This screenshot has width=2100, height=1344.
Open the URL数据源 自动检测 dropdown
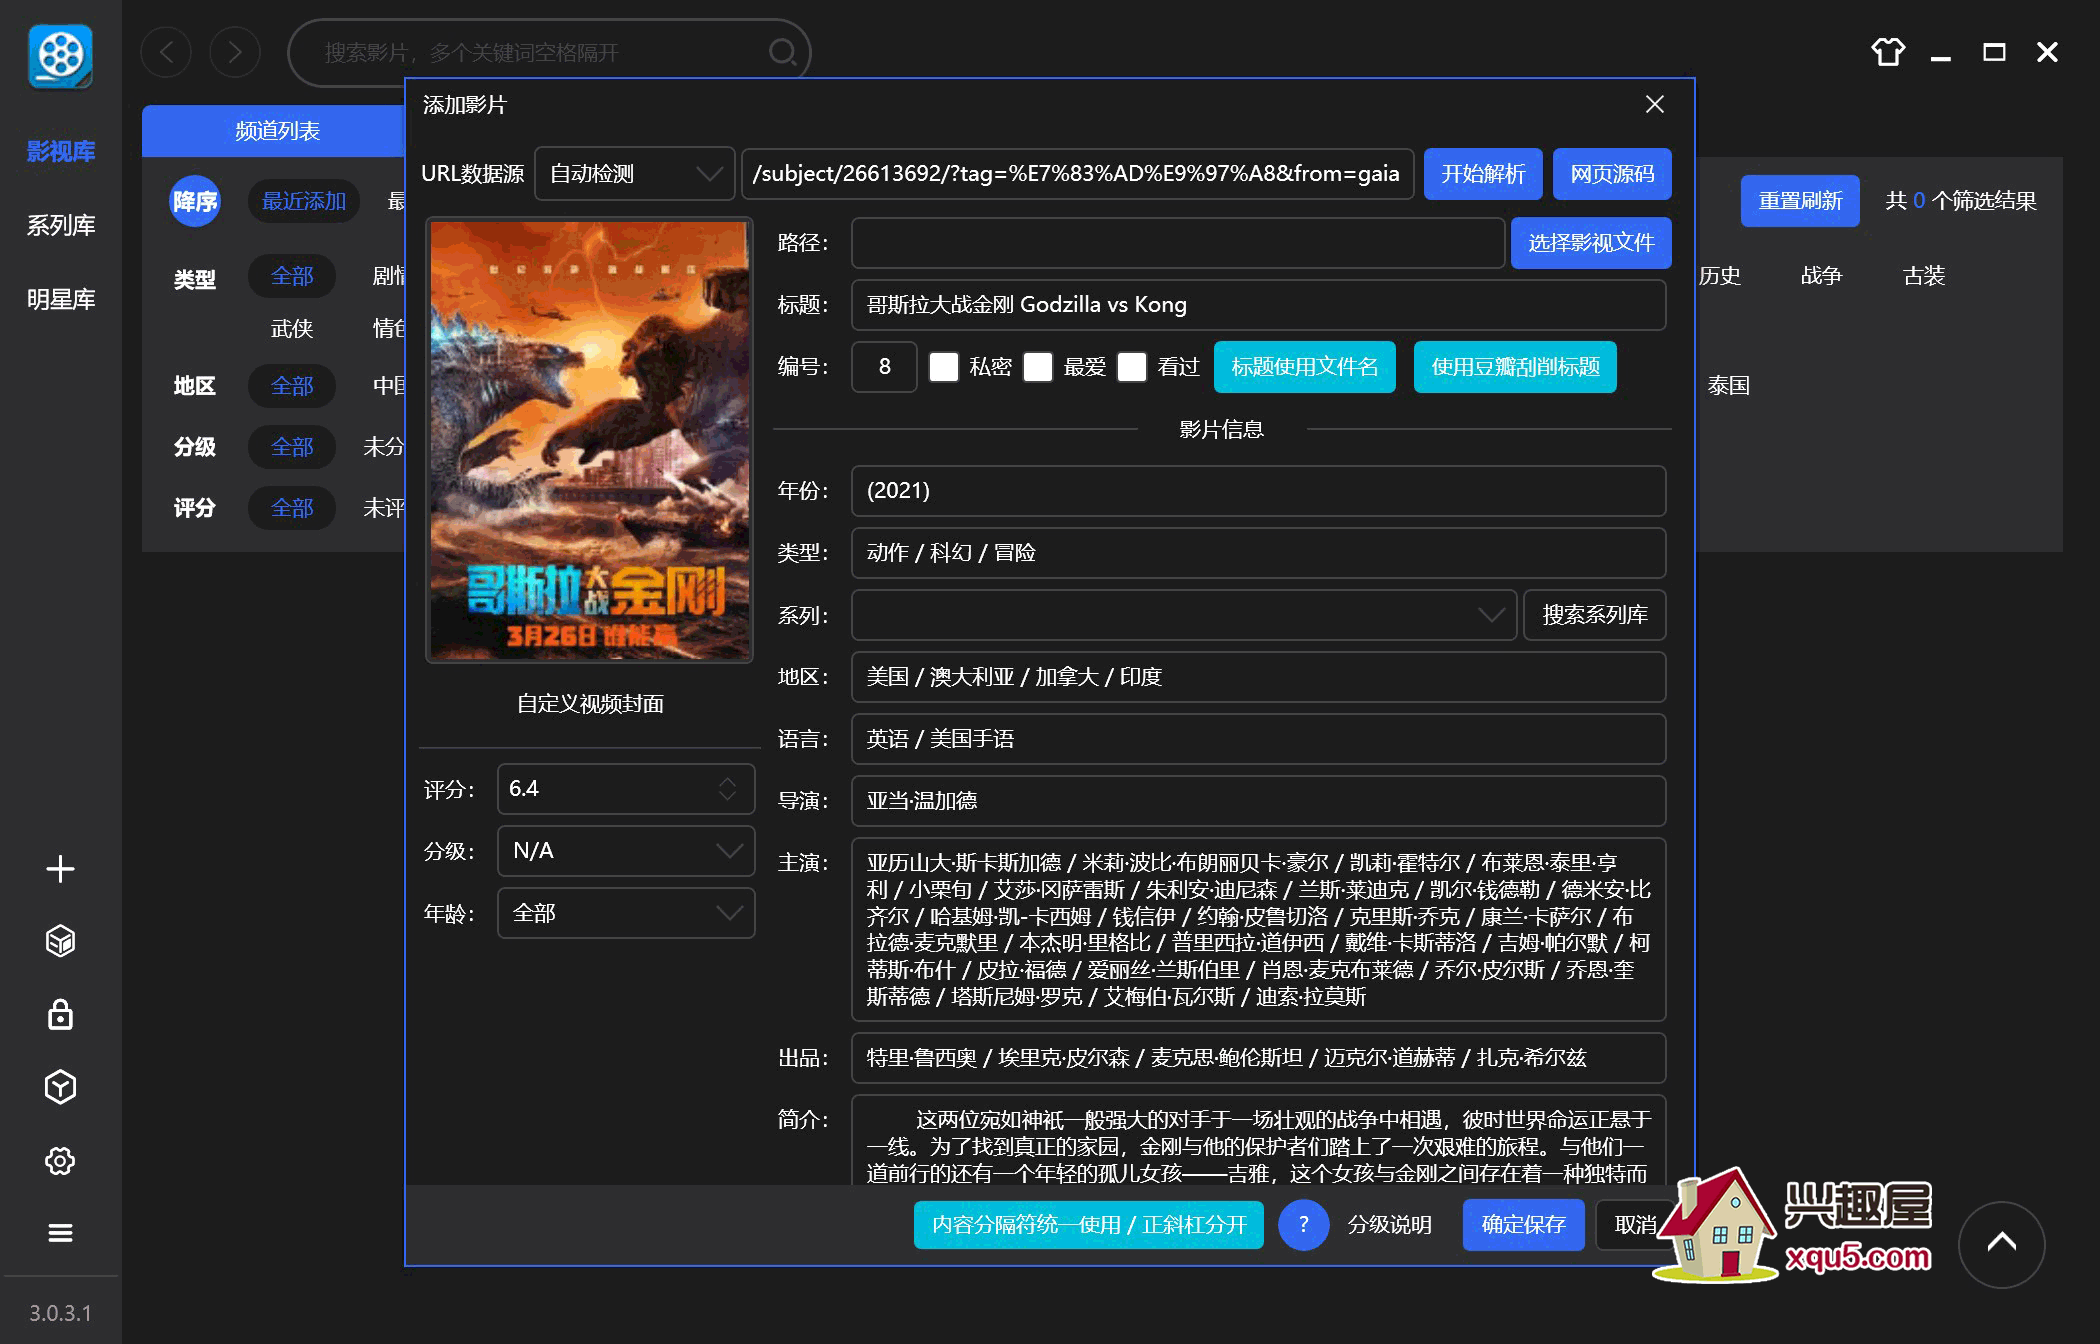pyautogui.click(x=634, y=174)
